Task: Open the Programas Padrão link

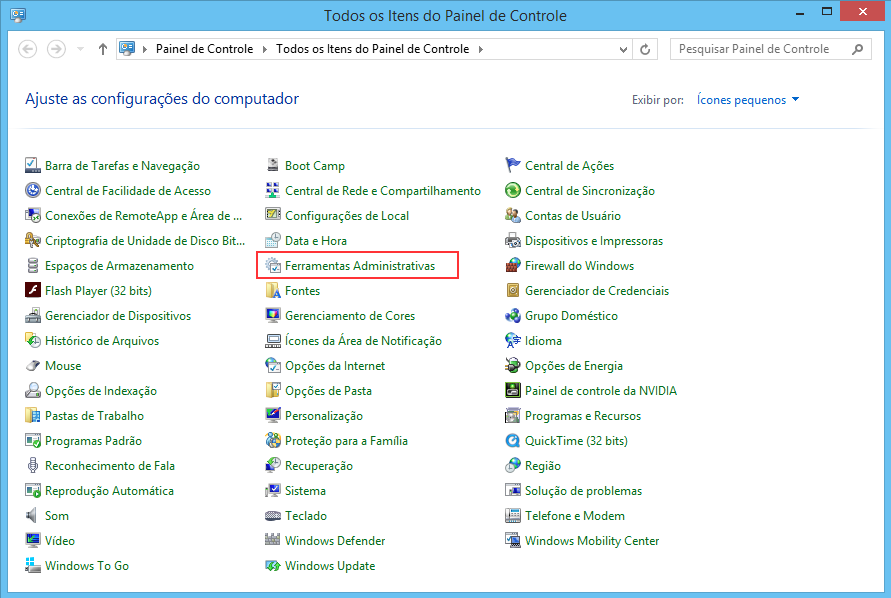Action: 93,441
